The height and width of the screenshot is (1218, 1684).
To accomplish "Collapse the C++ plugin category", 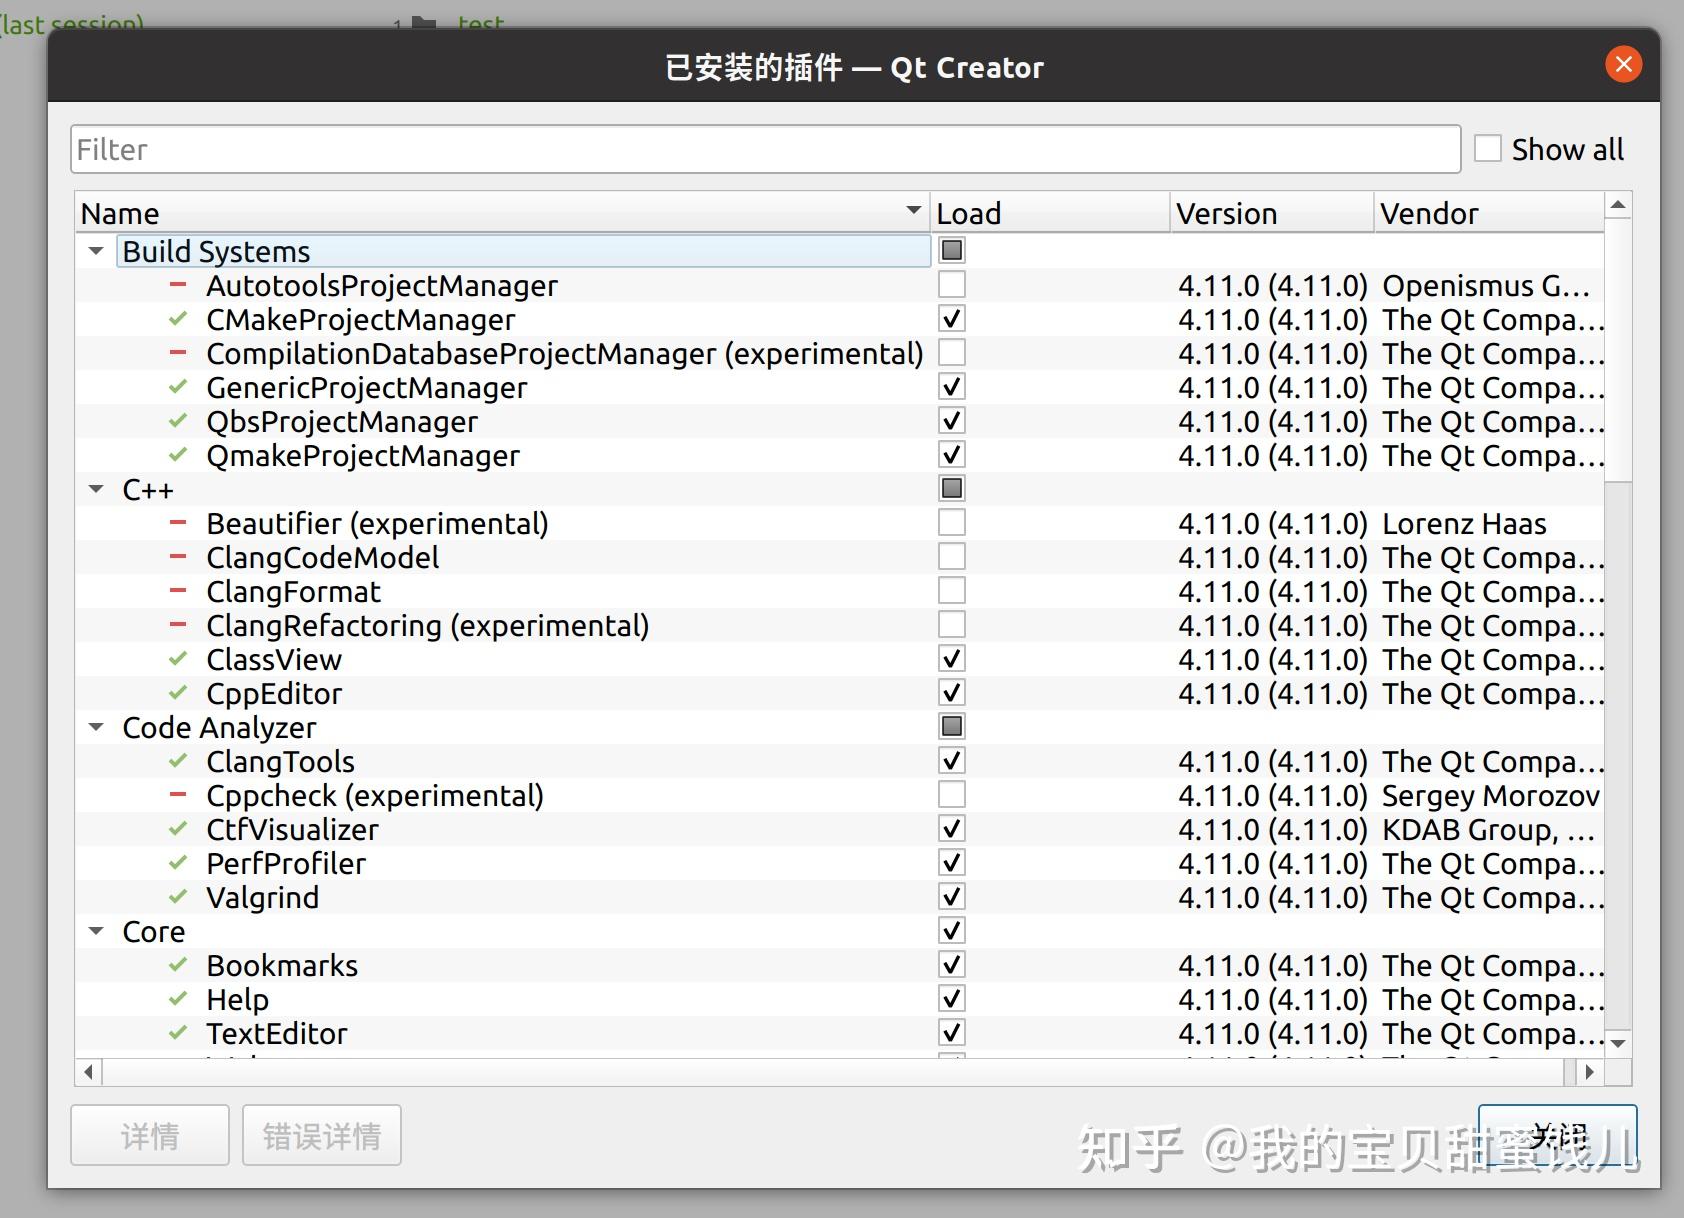I will coord(96,489).
